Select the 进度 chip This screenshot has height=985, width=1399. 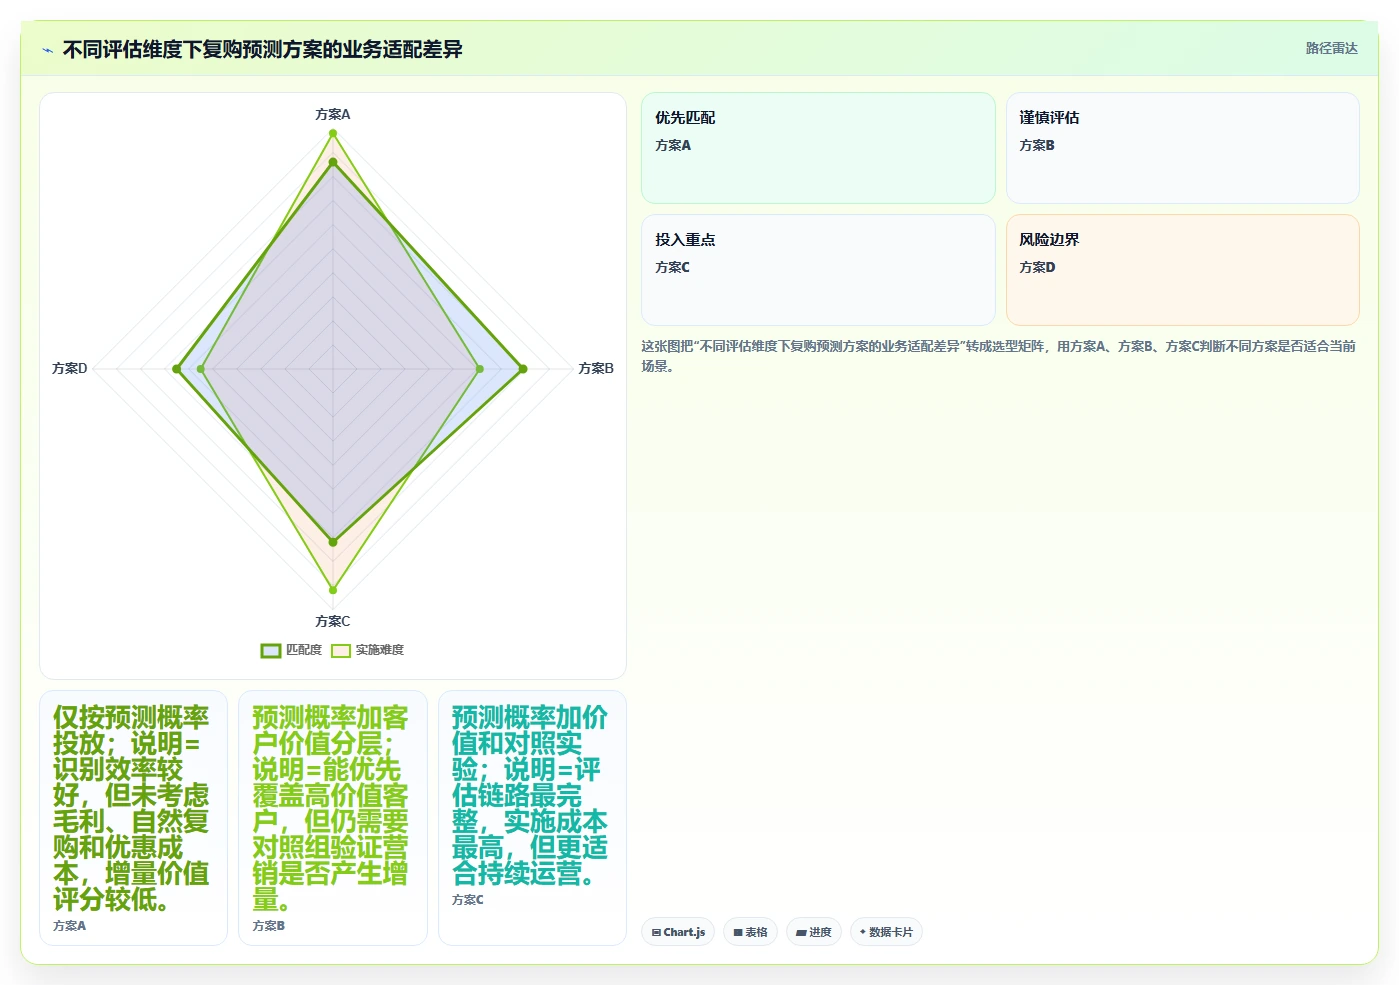click(x=814, y=932)
